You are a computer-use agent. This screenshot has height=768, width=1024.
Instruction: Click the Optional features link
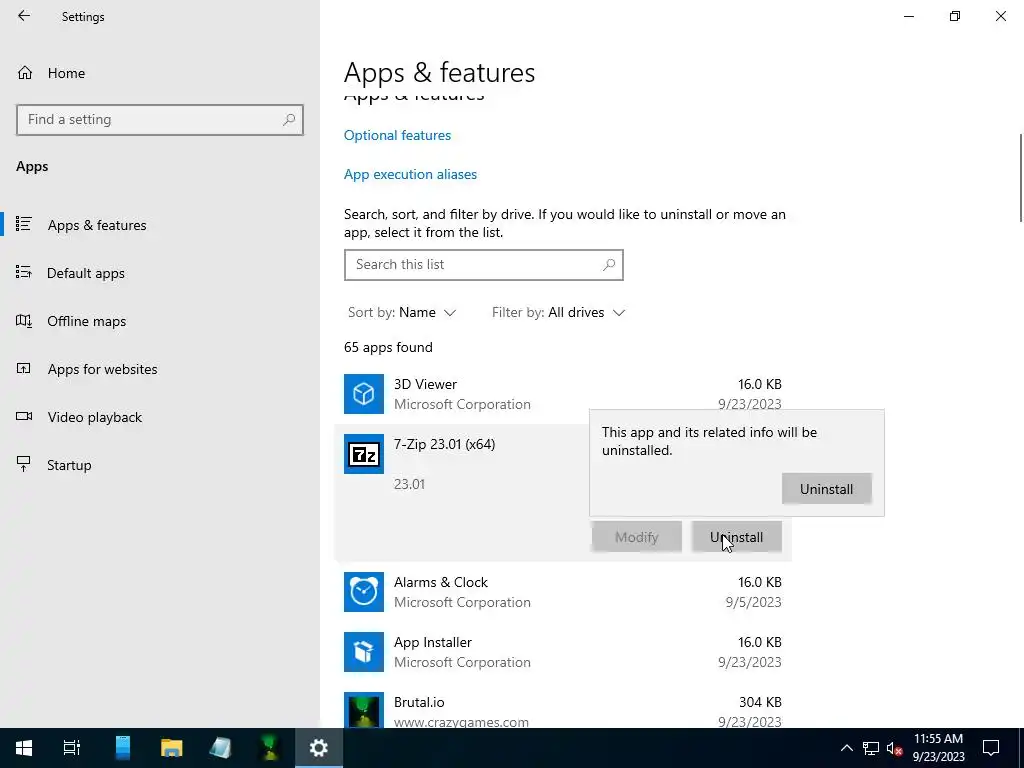point(397,135)
